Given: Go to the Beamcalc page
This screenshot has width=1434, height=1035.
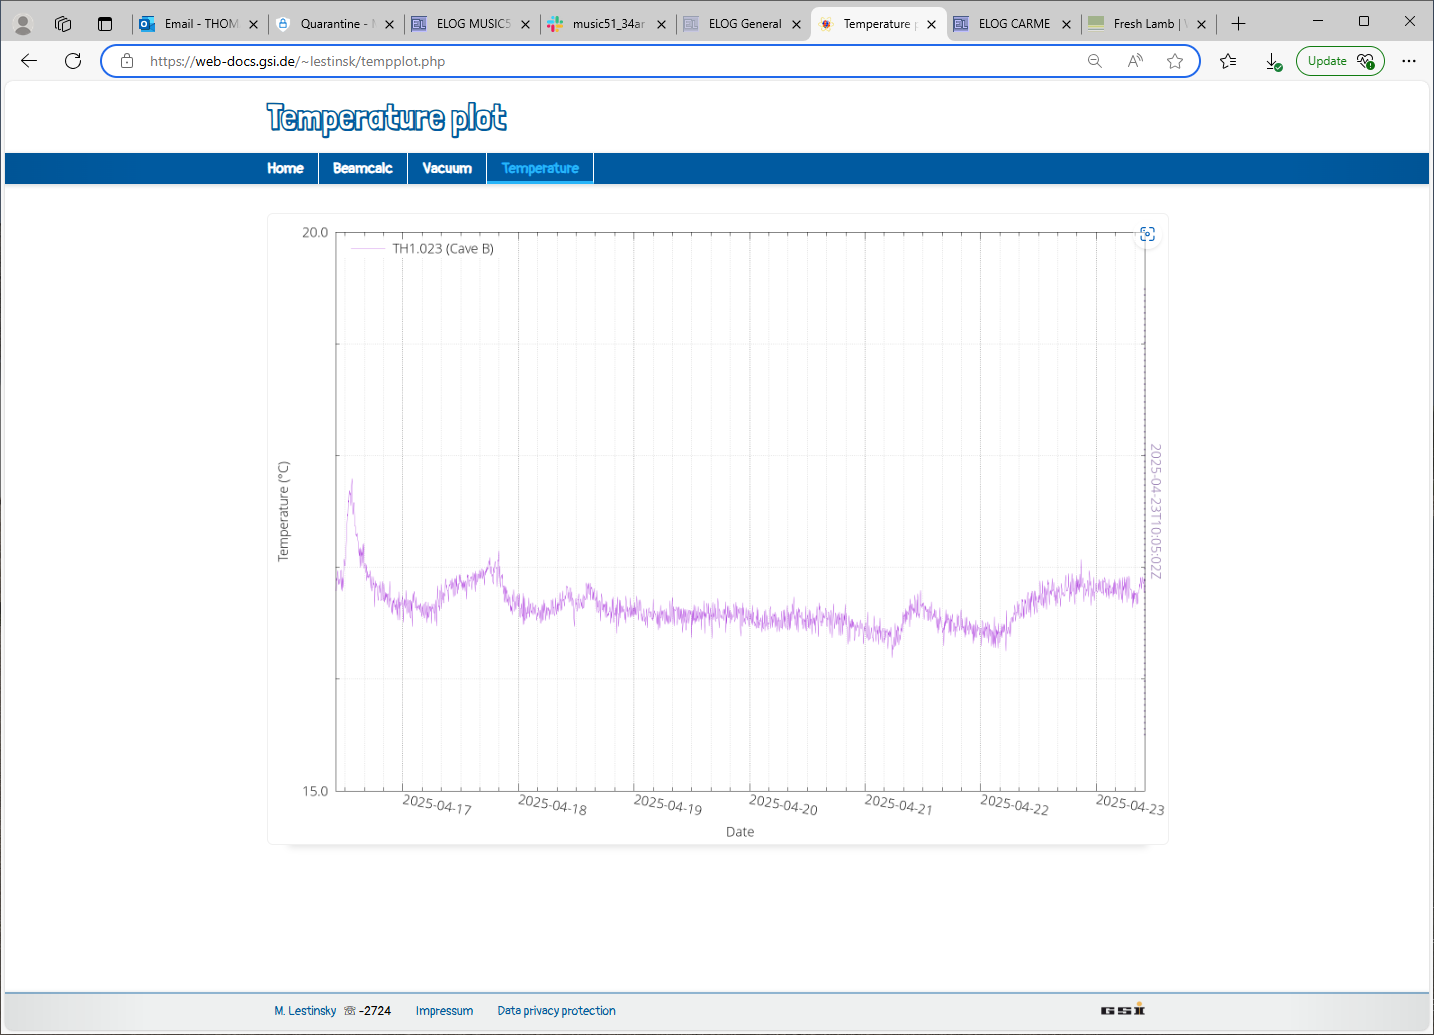Looking at the screenshot, I should click(x=362, y=168).
